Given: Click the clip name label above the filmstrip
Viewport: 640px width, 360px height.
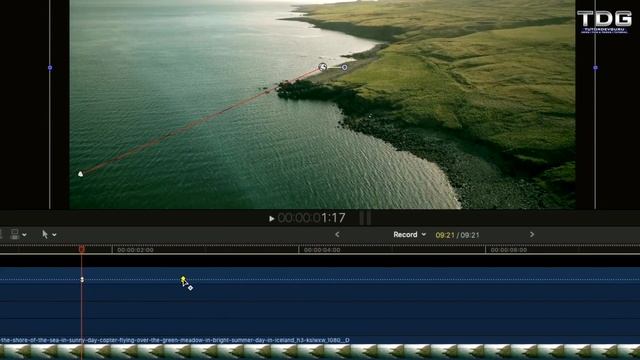Looking at the screenshot, I should click(175, 340).
